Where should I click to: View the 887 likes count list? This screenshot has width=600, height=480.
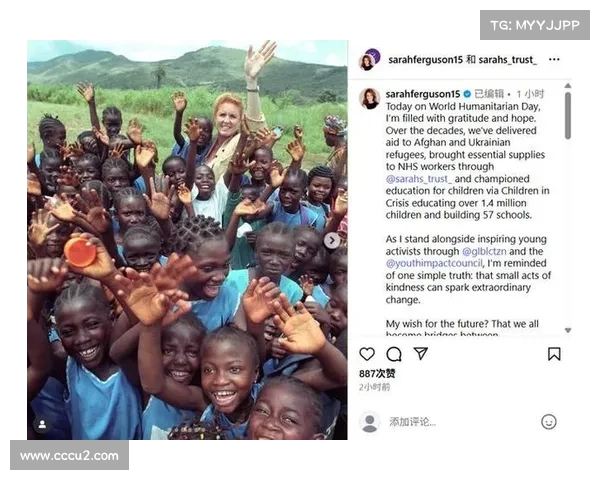(377, 374)
